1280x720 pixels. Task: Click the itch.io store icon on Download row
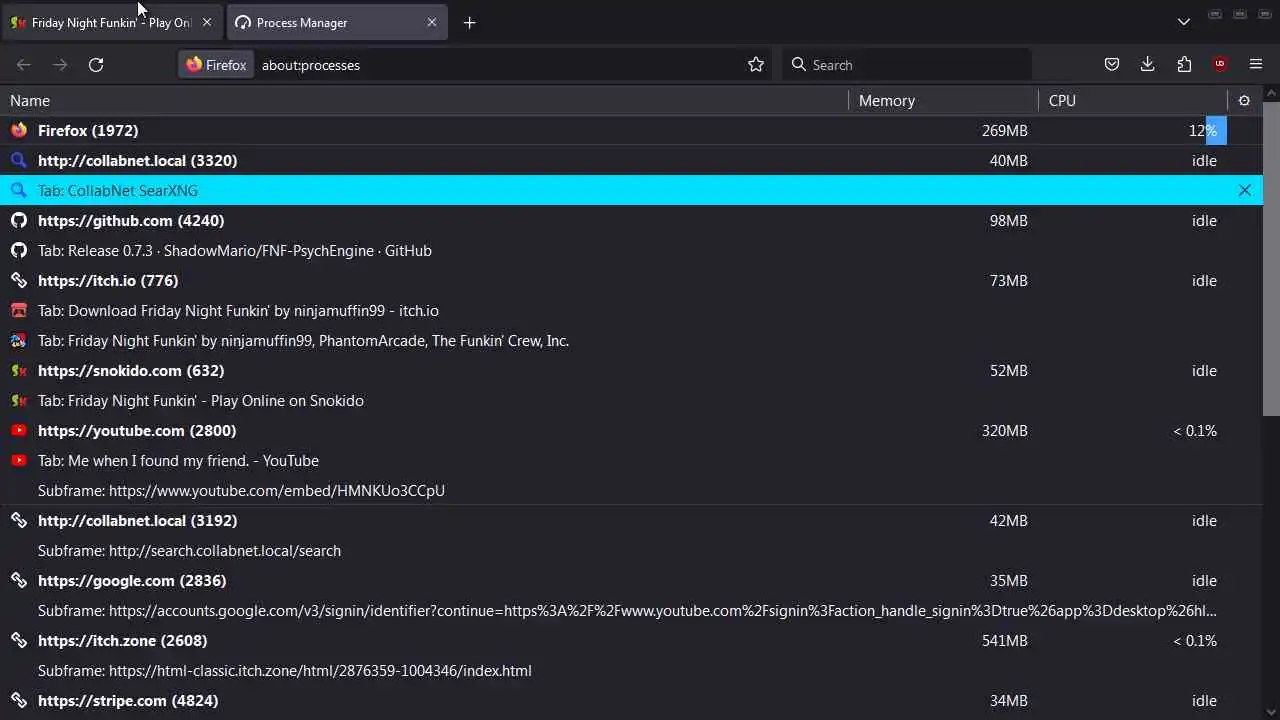[x=18, y=310]
